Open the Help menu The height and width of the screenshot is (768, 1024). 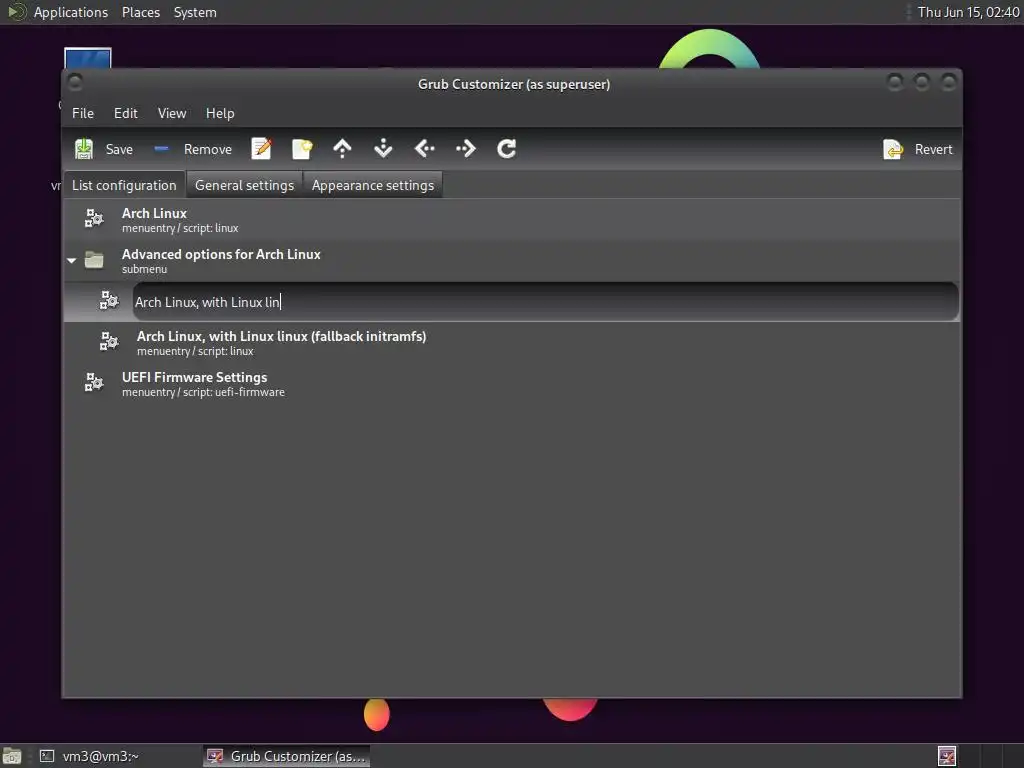coord(220,113)
